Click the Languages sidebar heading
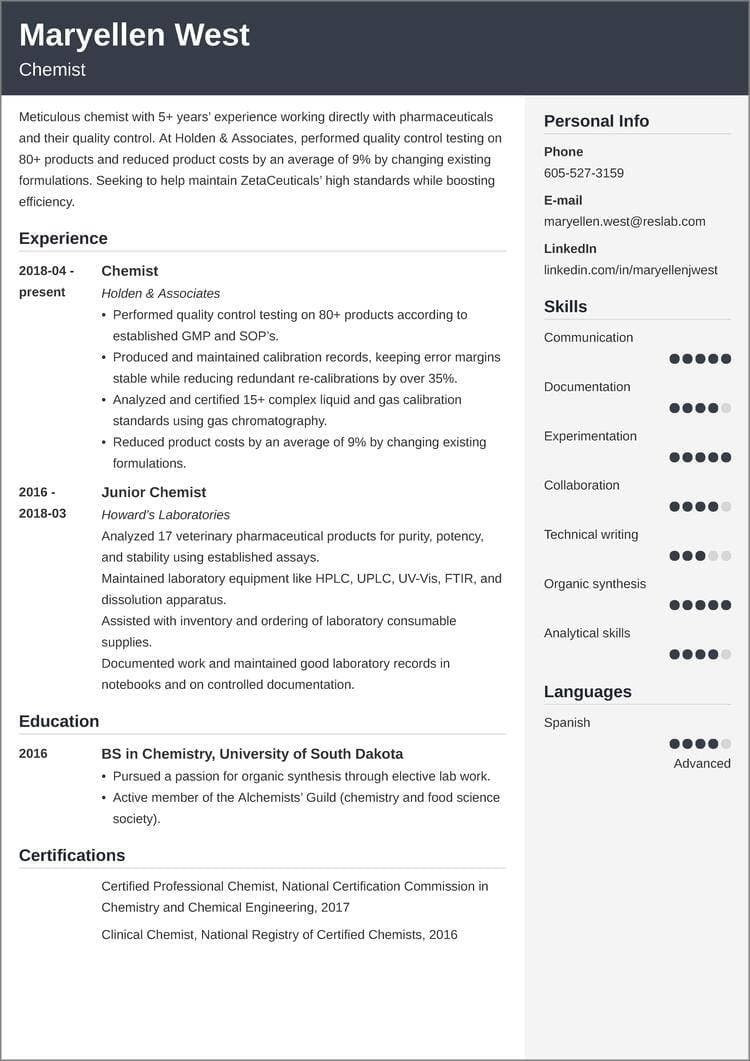Image resolution: width=750 pixels, height=1061 pixels. [x=587, y=691]
